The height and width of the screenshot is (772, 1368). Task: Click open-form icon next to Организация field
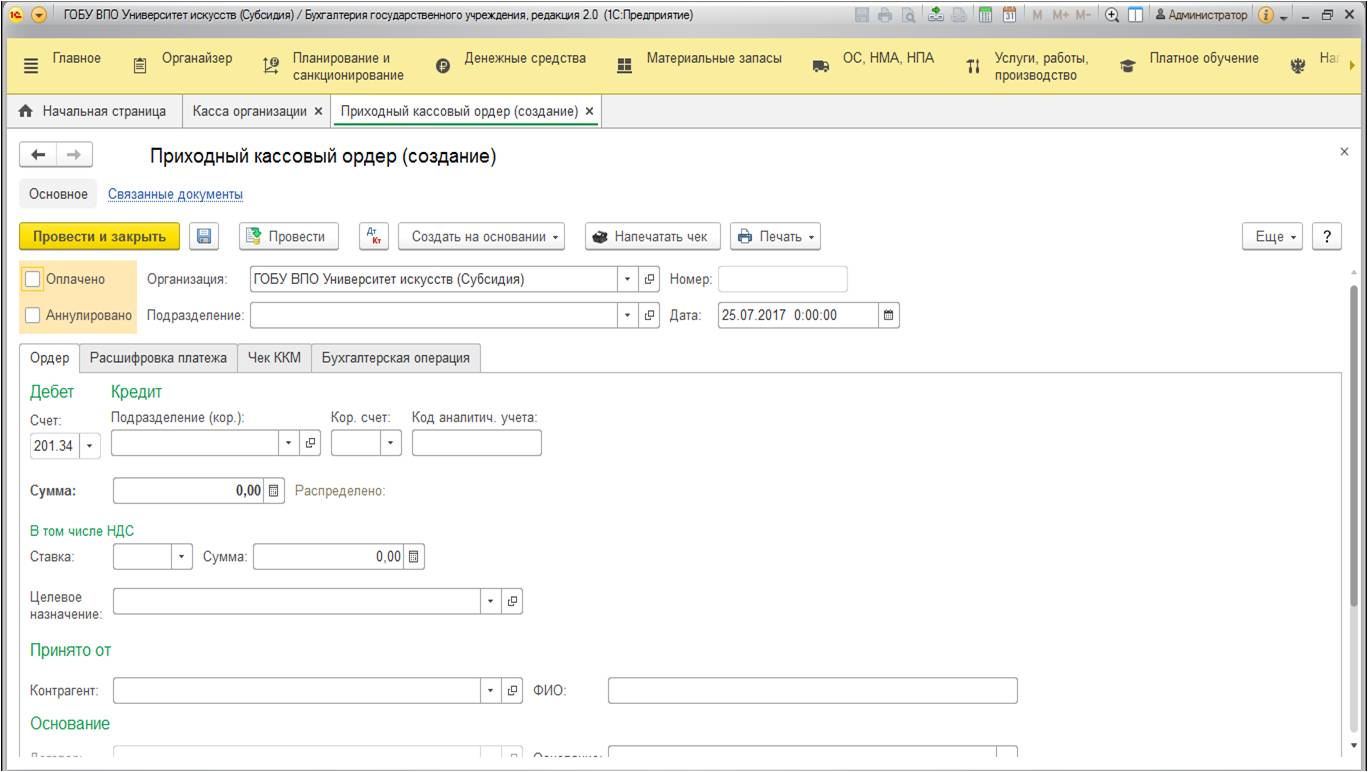[648, 280]
